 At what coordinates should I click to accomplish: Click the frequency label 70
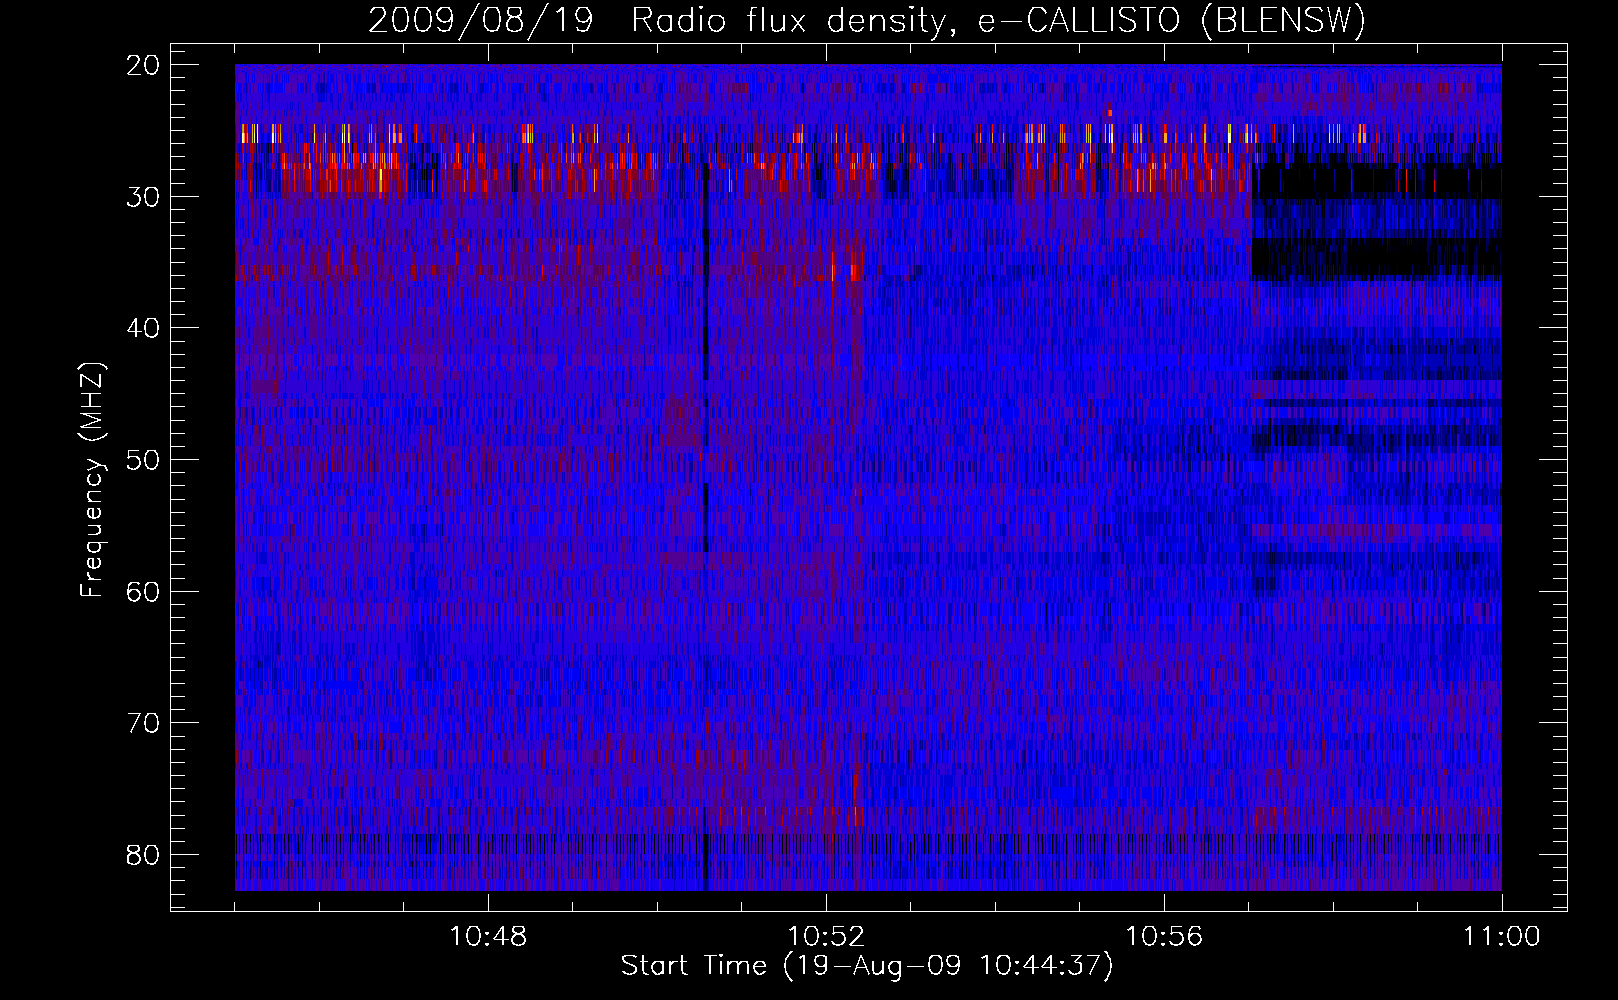[x=143, y=723]
